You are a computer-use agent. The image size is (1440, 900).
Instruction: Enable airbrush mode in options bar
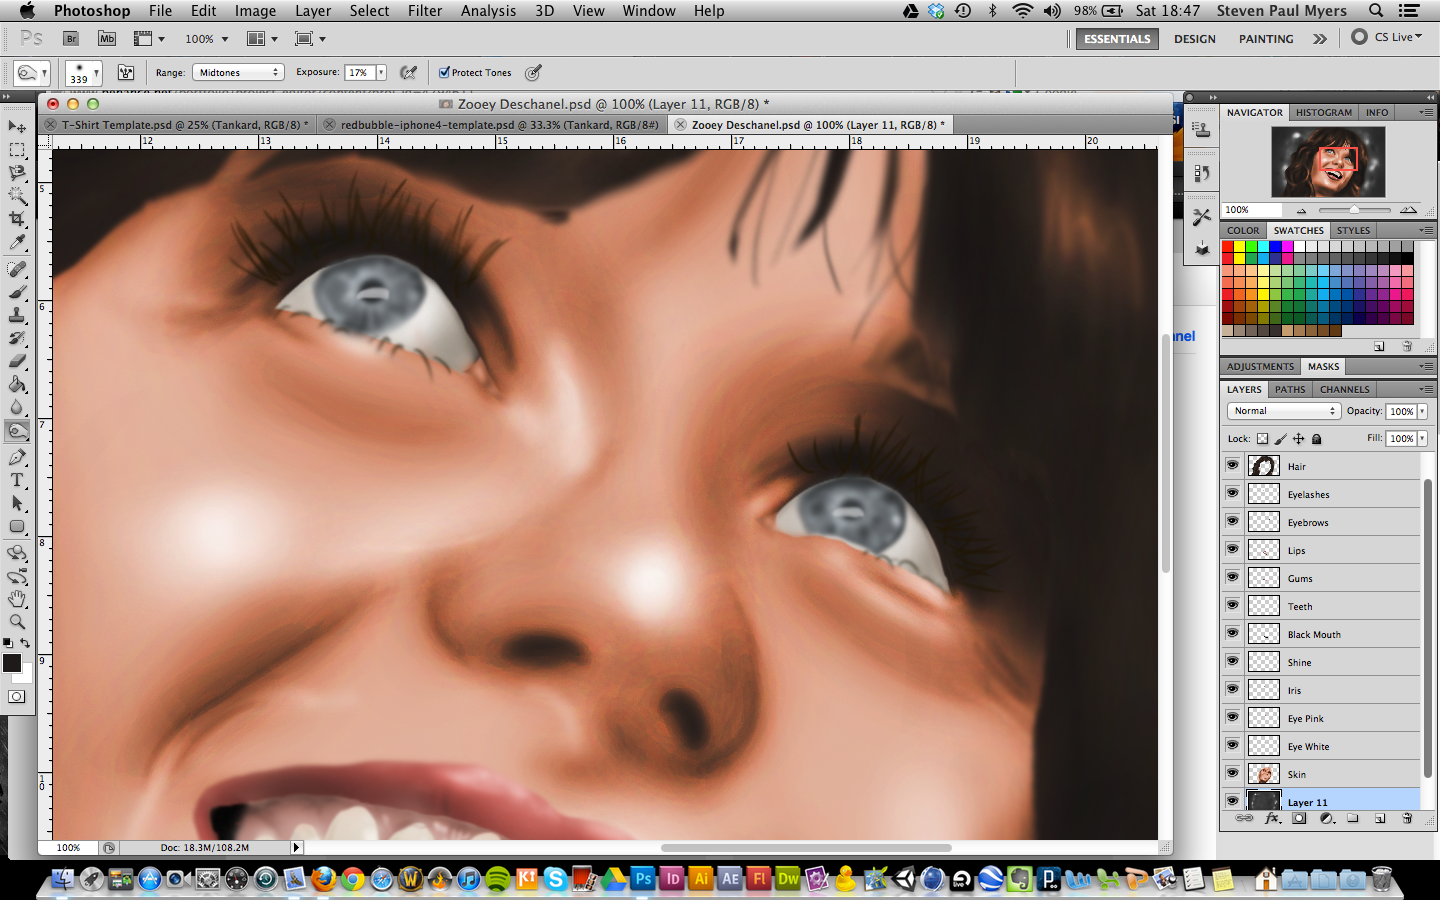tap(408, 72)
